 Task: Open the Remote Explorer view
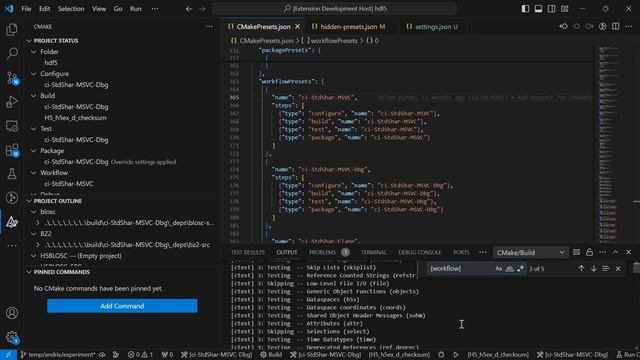tap(12, 126)
